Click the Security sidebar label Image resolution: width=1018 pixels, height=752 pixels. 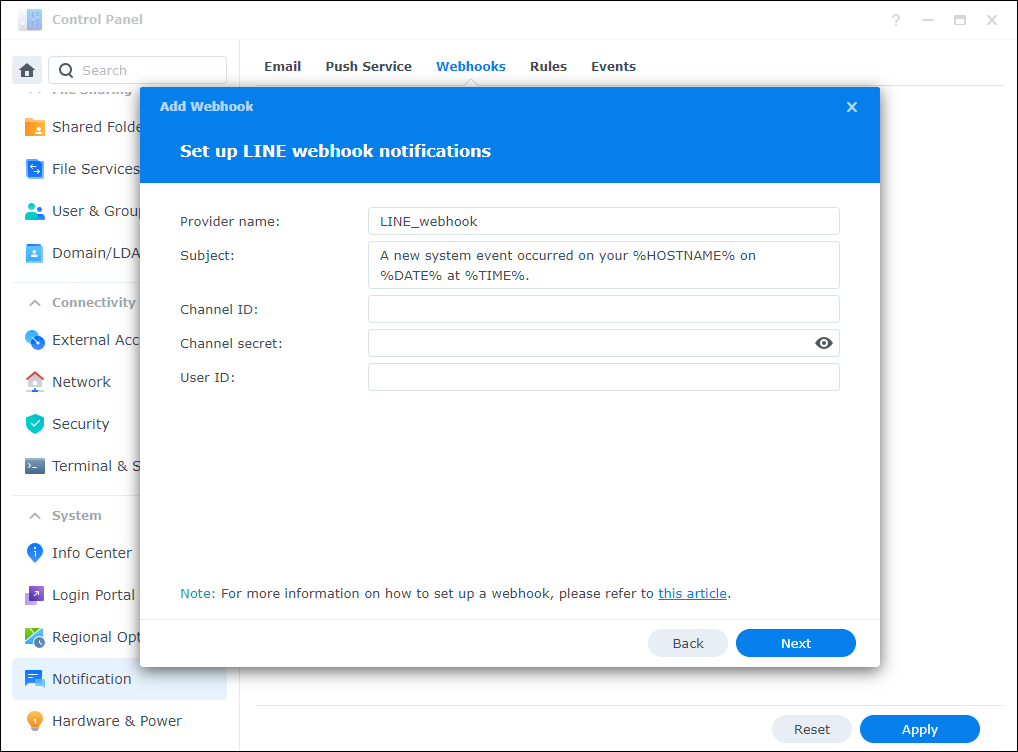pos(81,424)
